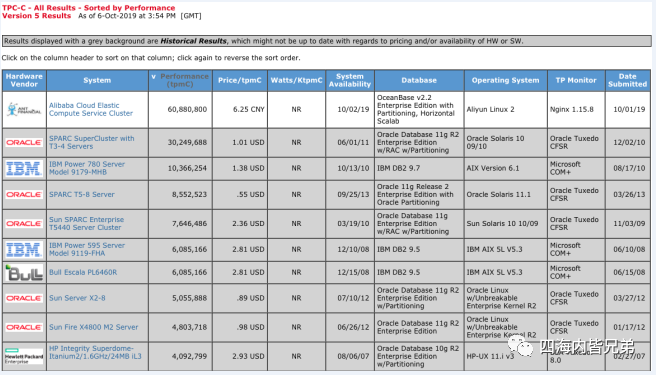Click the sort arrow in Performance header
Viewport: 656px width, 375px height.
coord(154,77)
